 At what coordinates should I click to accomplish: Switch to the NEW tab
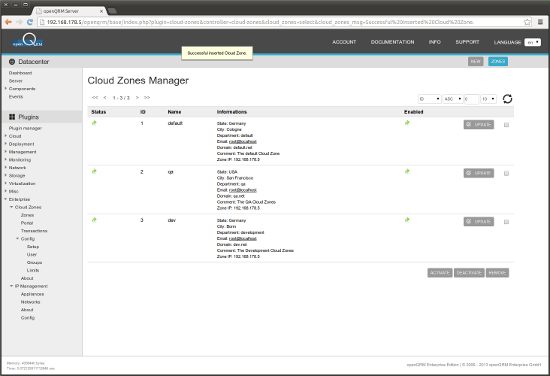point(476,61)
